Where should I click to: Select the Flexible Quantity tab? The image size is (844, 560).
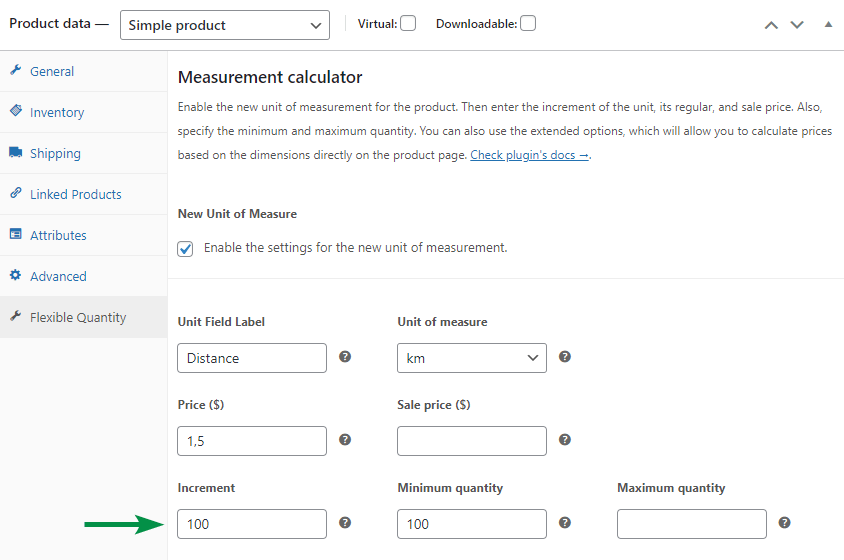coord(83,317)
